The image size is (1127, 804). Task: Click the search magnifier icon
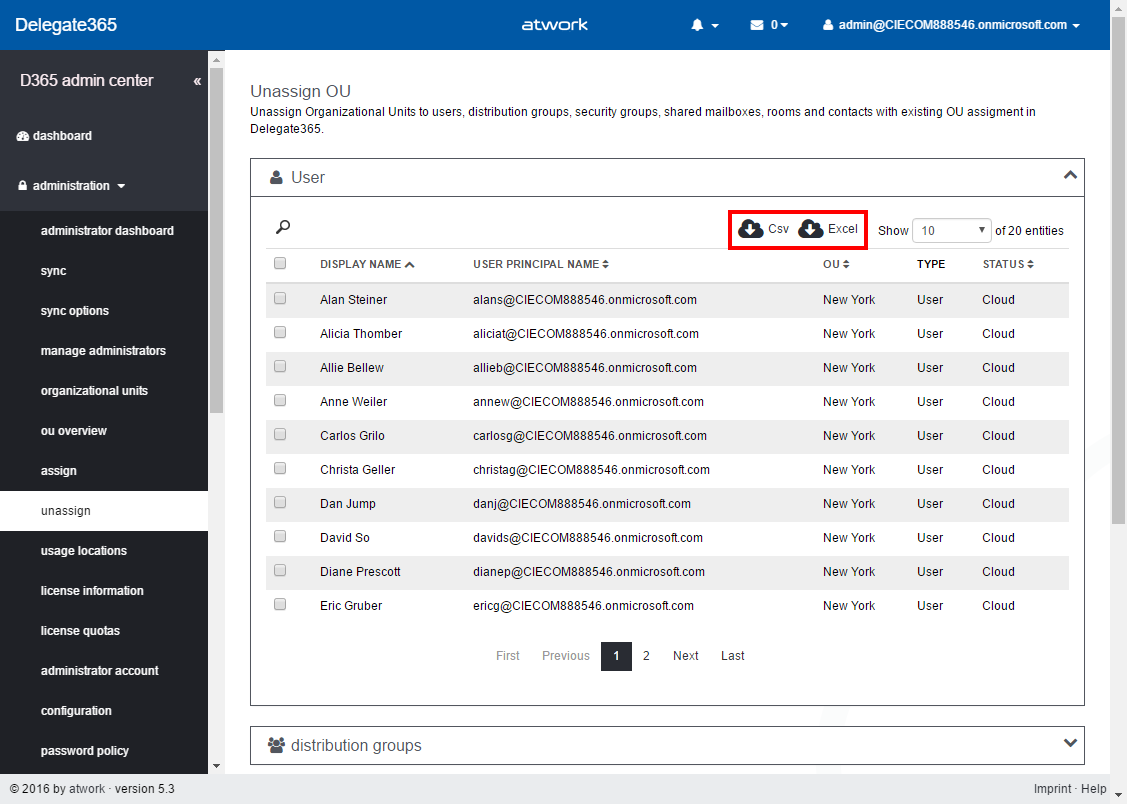click(283, 228)
